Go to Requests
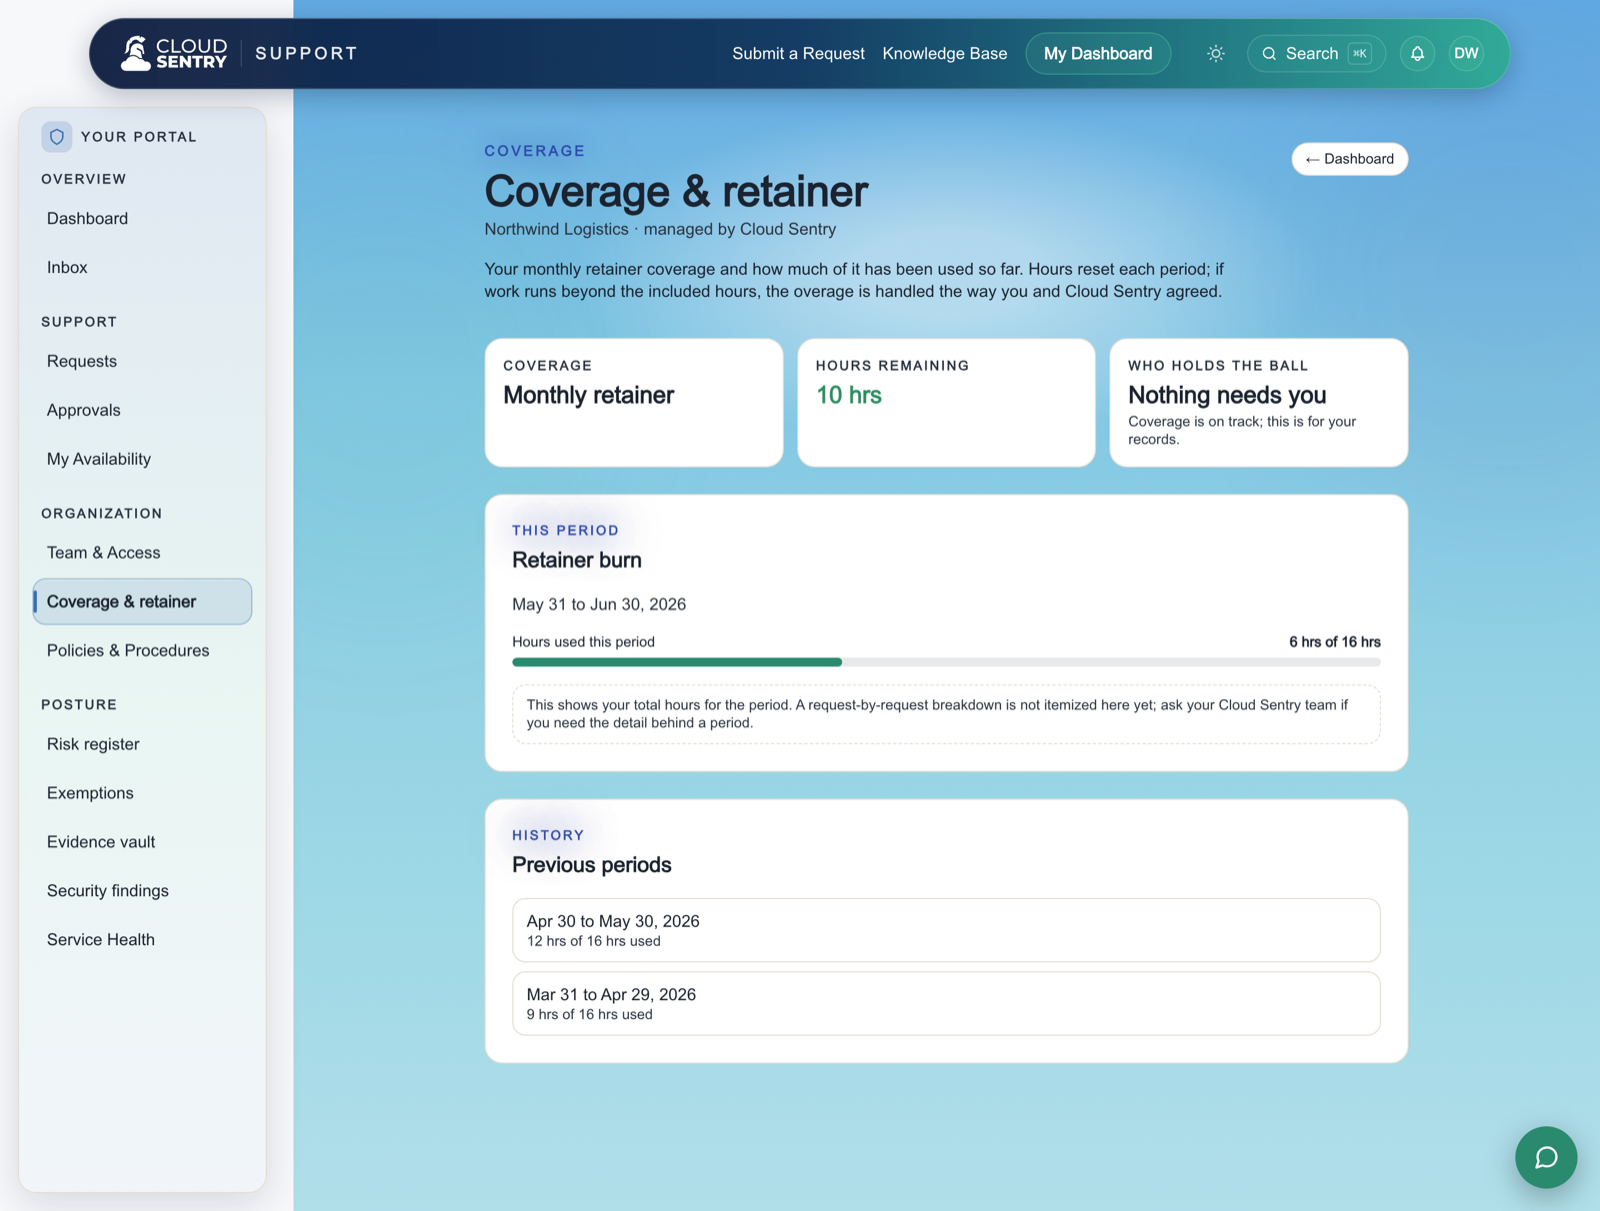 point(142,362)
